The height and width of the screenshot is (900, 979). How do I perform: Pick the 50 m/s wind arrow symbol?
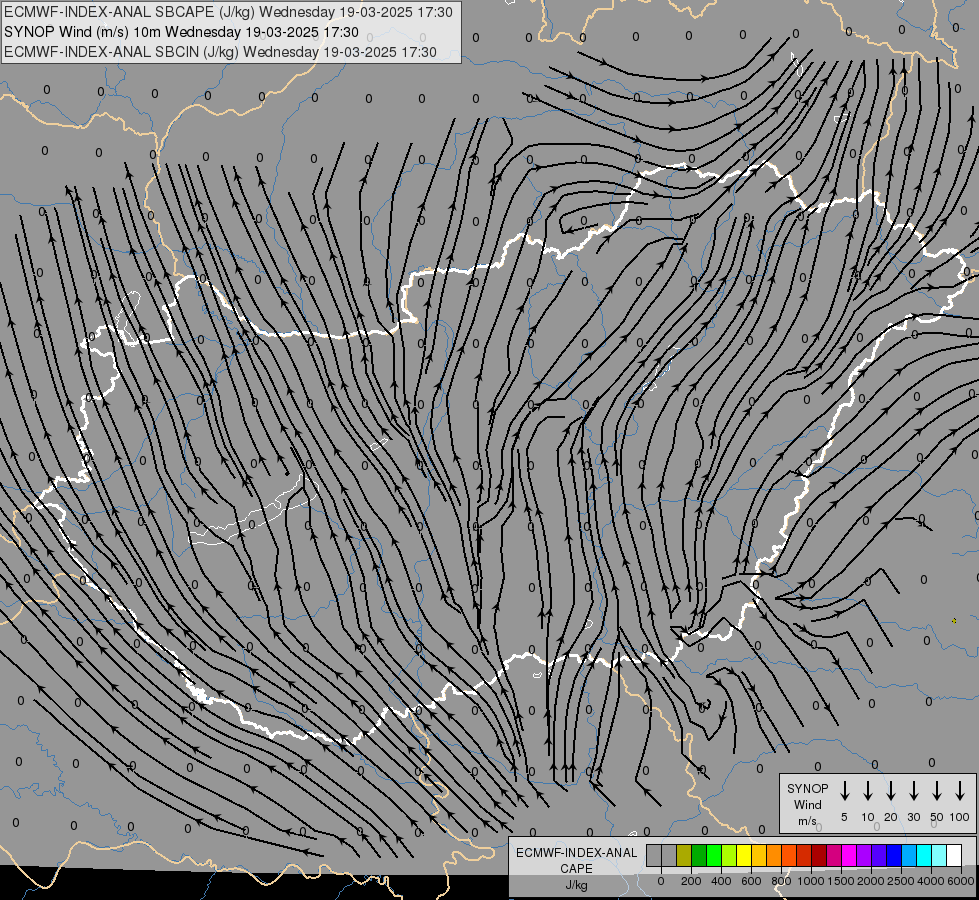[937, 791]
